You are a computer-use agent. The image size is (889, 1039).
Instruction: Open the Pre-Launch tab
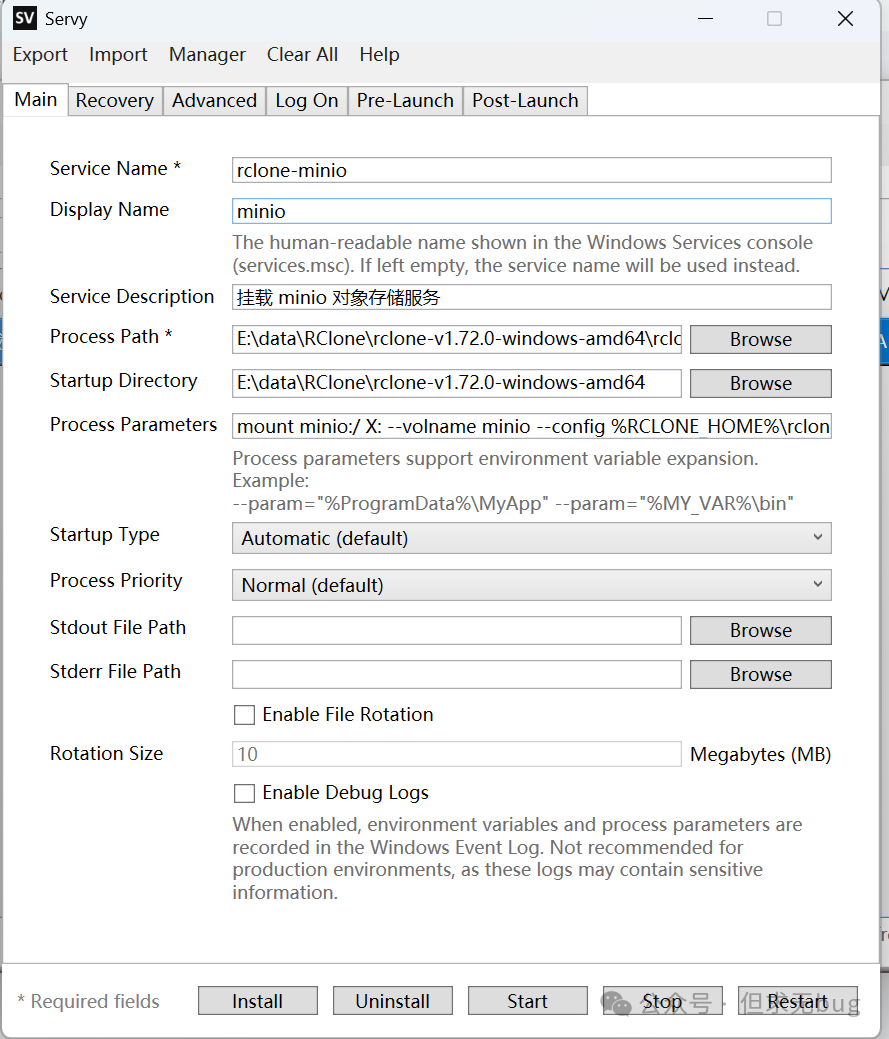(405, 101)
